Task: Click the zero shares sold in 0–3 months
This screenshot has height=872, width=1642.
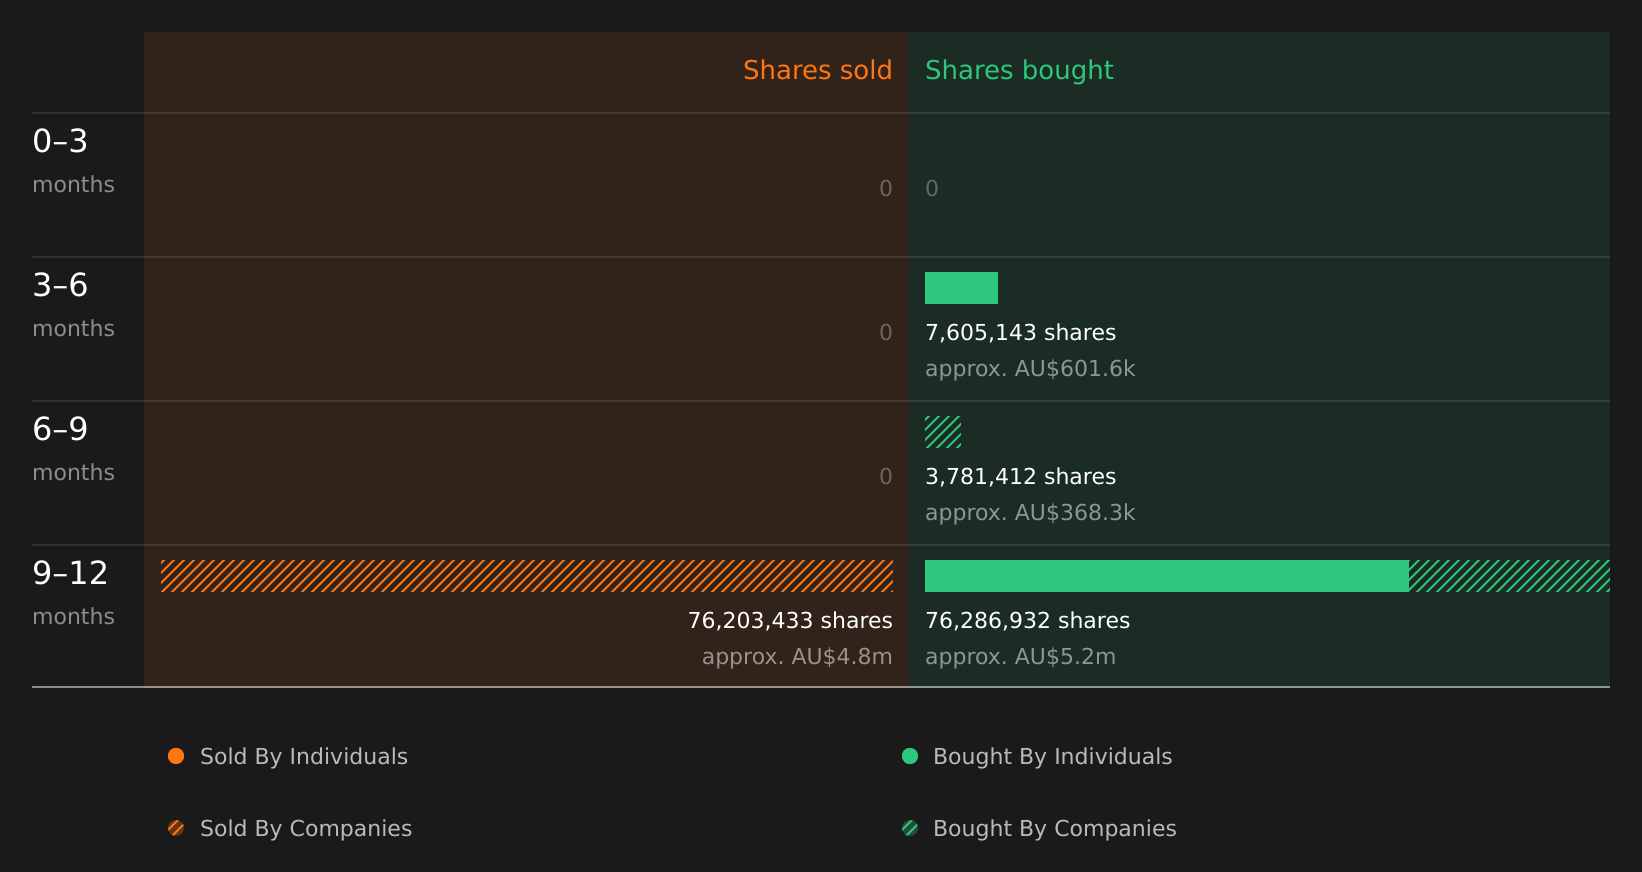Action: pyautogui.click(x=885, y=189)
